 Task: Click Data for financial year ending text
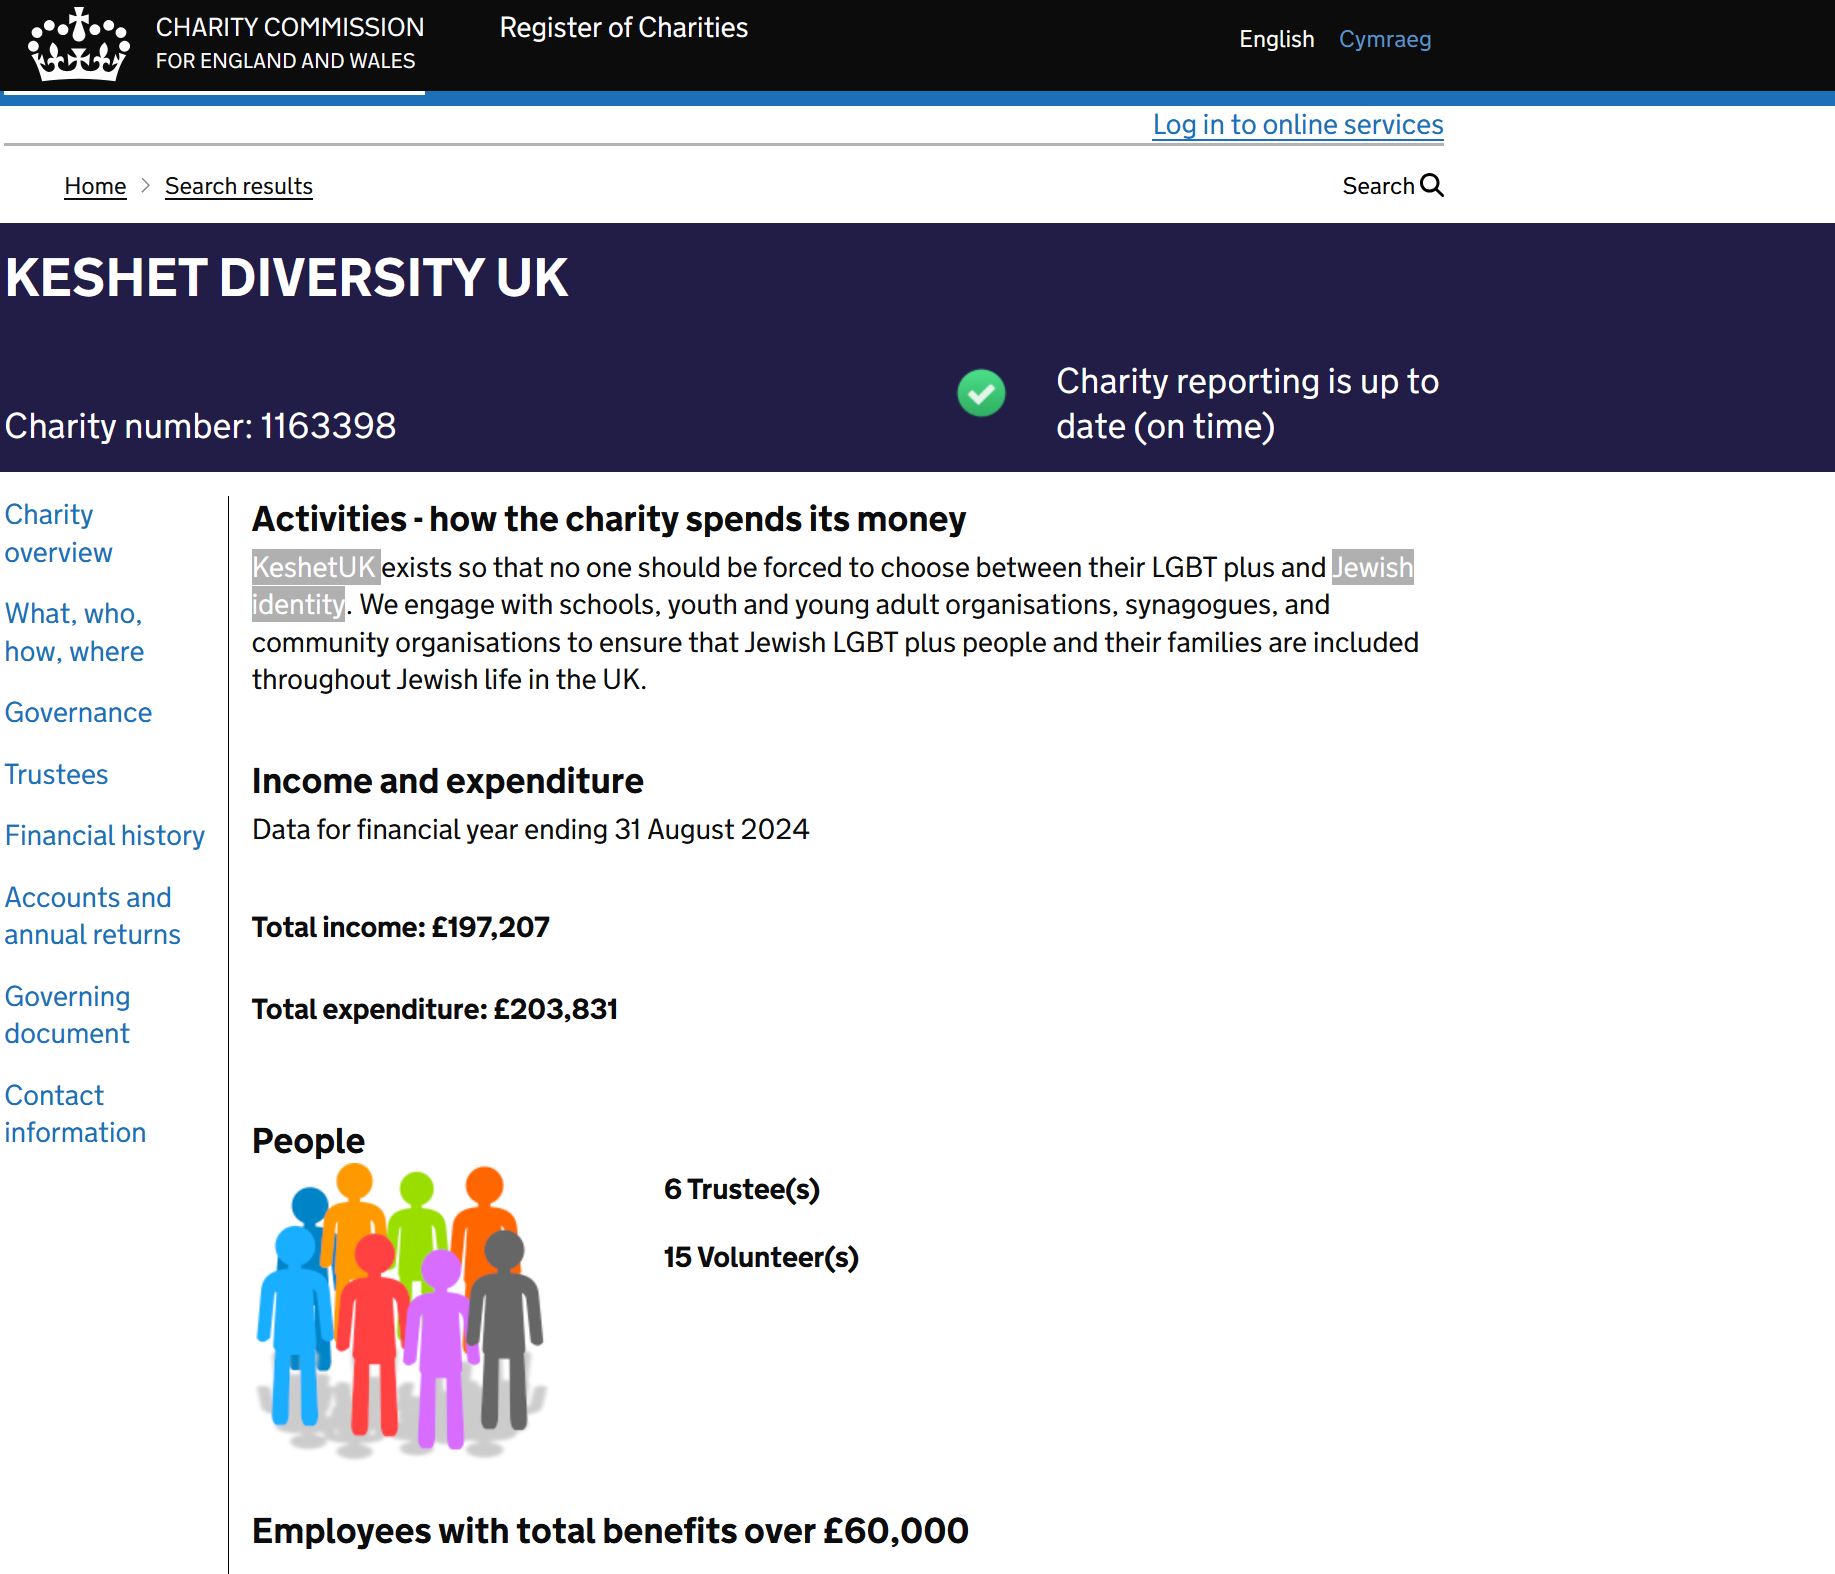(x=531, y=829)
